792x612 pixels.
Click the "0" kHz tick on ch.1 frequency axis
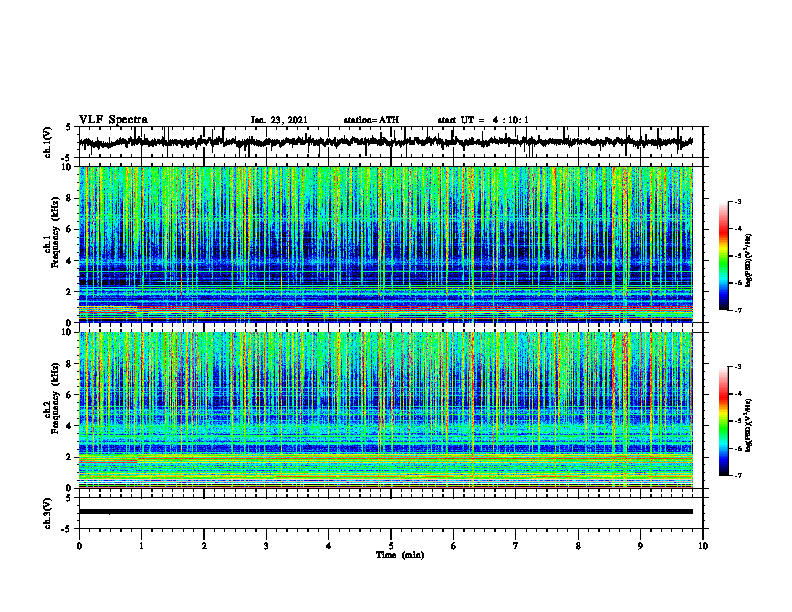(70, 323)
